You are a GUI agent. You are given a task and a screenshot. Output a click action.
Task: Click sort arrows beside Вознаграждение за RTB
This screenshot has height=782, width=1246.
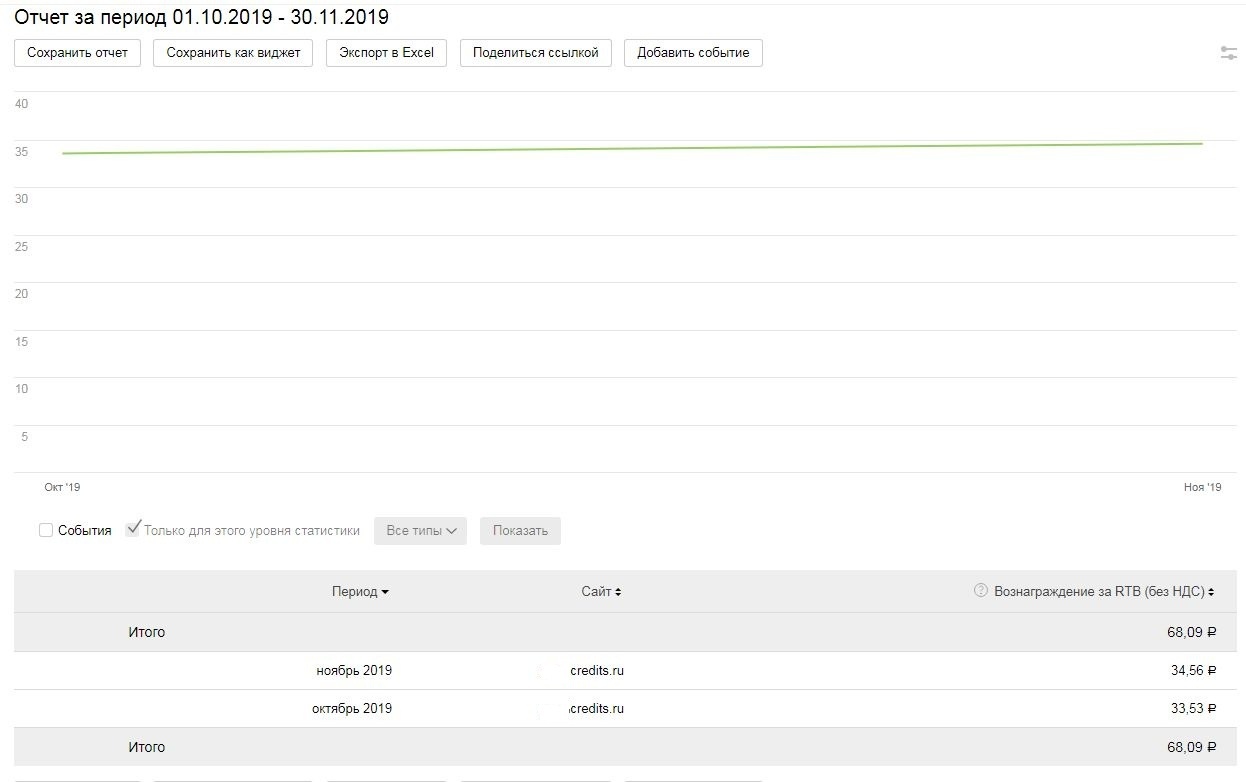coord(1211,592)
